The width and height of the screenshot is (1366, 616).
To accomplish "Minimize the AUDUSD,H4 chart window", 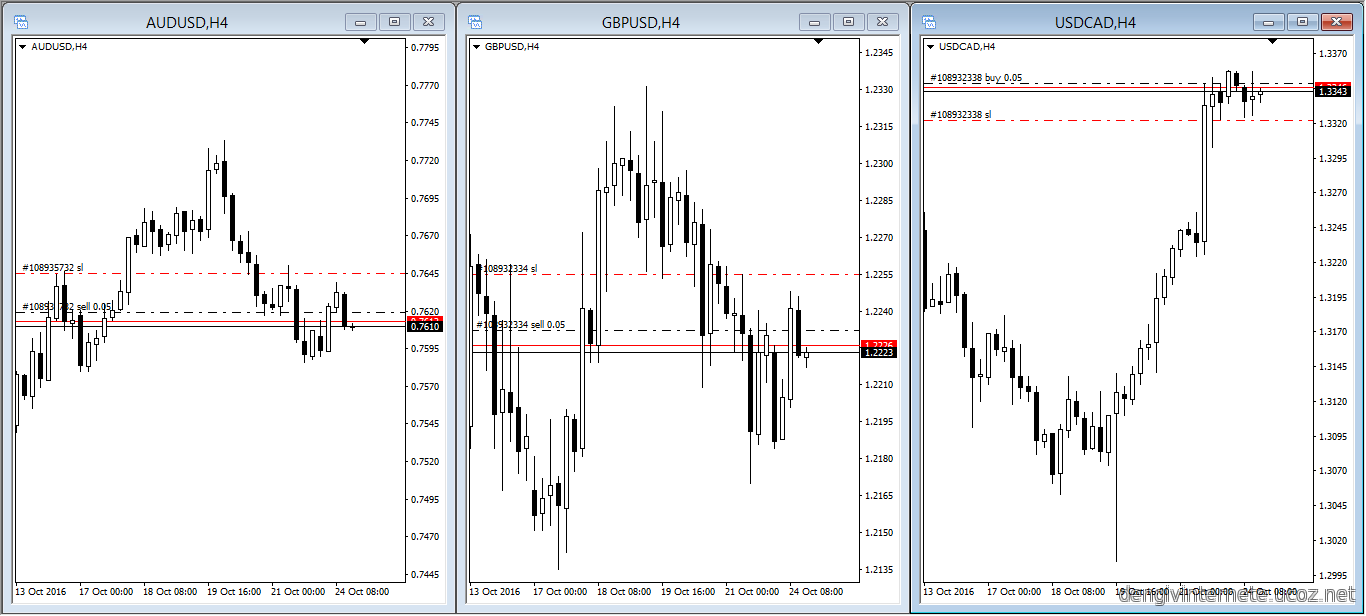I will click(360, 21).
